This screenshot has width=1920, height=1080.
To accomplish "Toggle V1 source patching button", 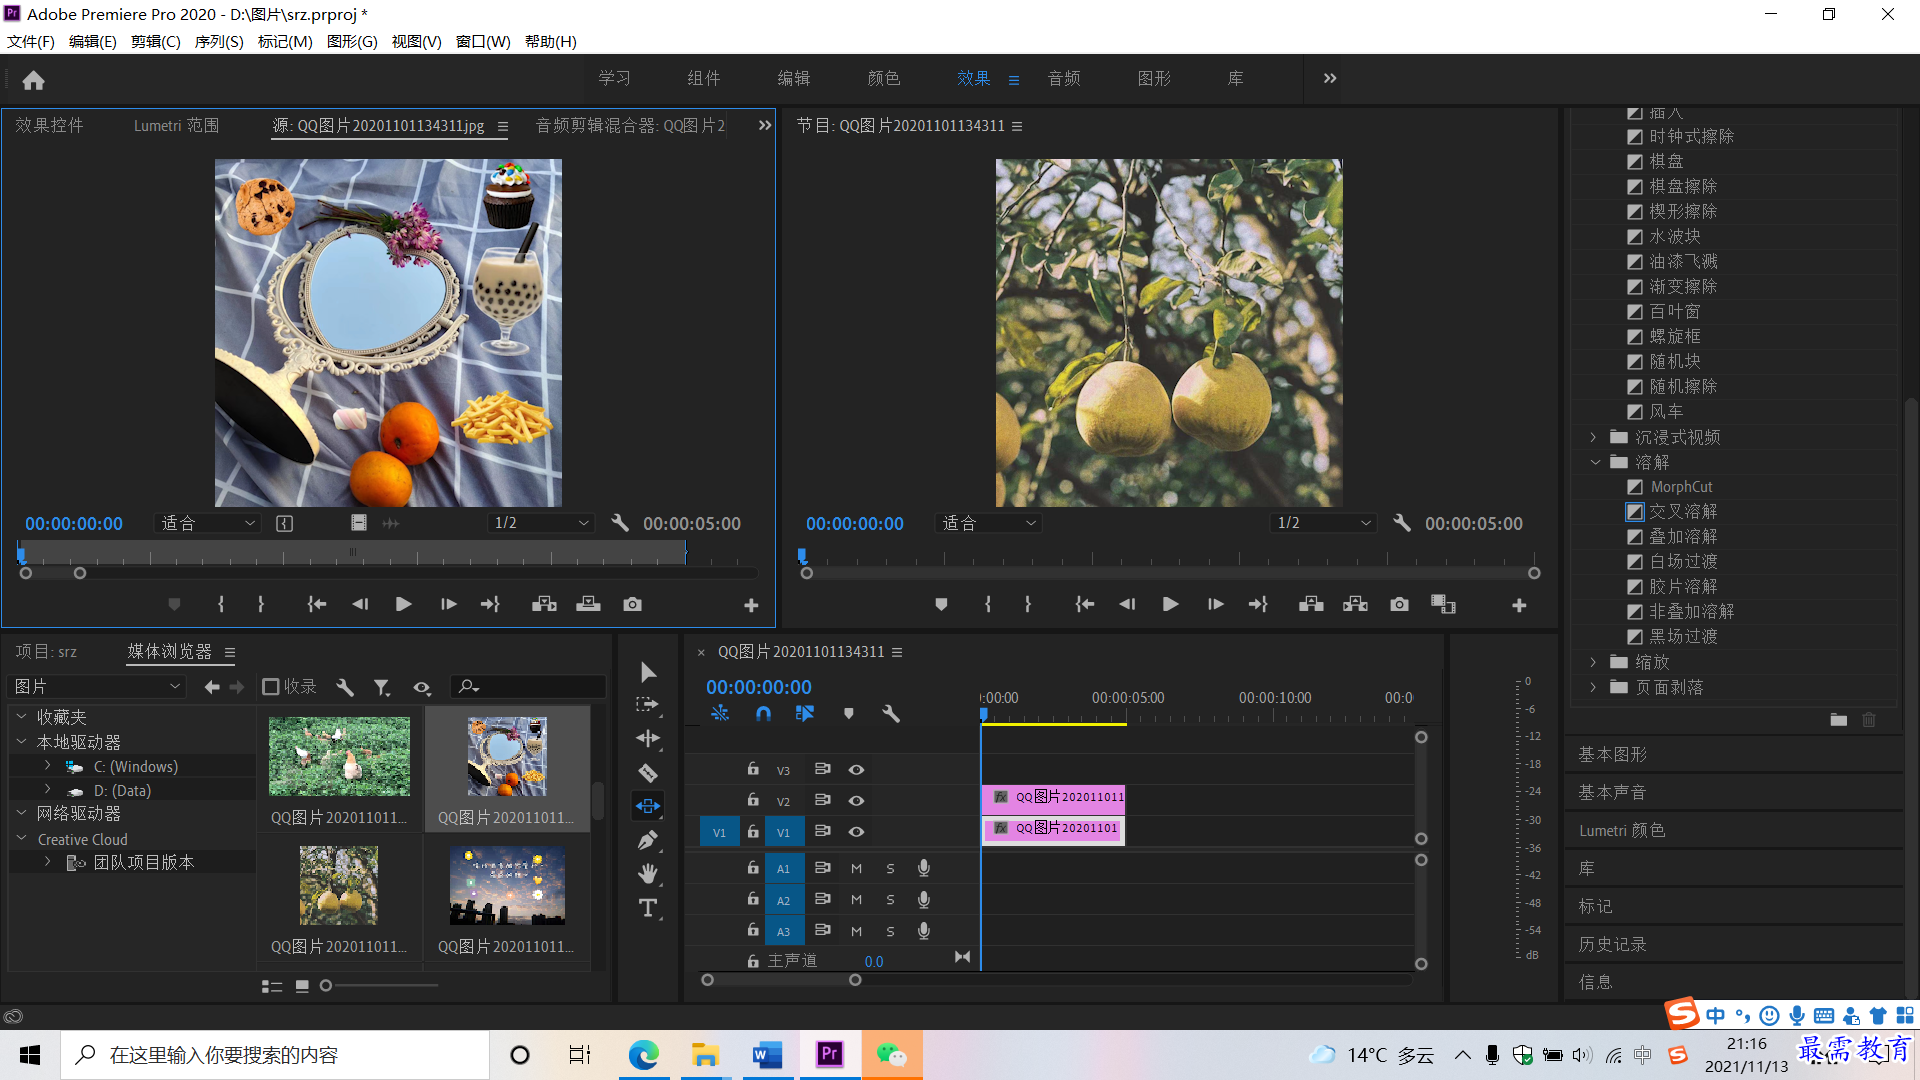I will [719, 832].
